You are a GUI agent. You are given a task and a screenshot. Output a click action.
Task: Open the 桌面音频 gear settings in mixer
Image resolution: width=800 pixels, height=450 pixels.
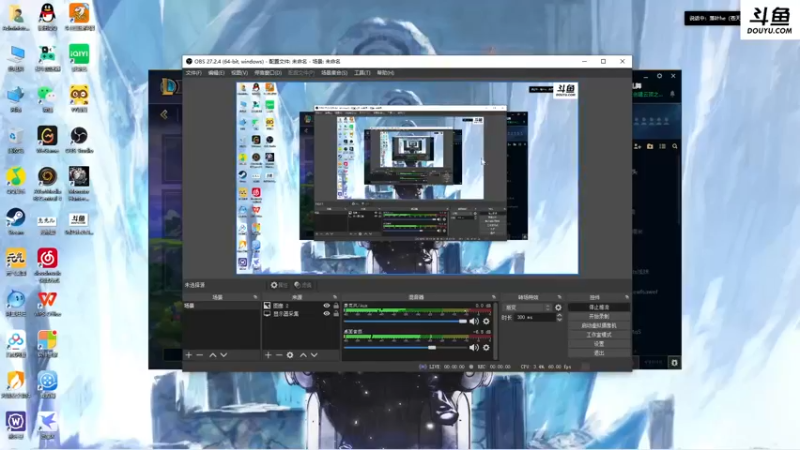pos(486,347)
